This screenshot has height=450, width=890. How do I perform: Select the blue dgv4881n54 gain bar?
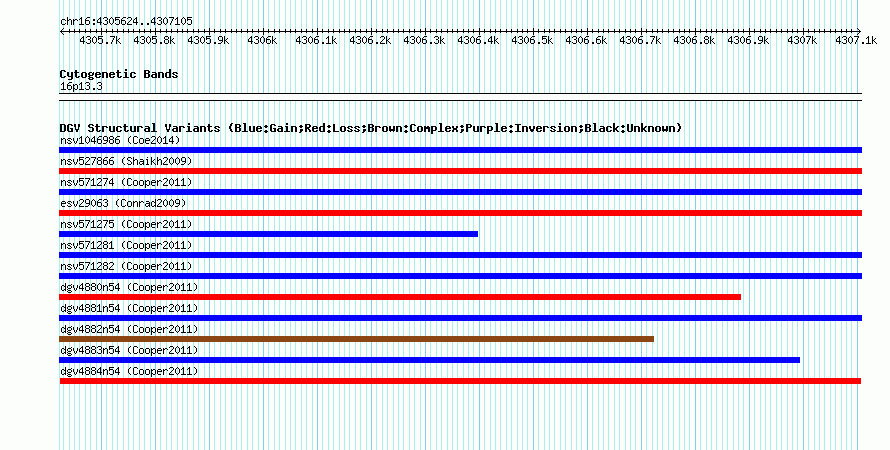click(460, 318)
